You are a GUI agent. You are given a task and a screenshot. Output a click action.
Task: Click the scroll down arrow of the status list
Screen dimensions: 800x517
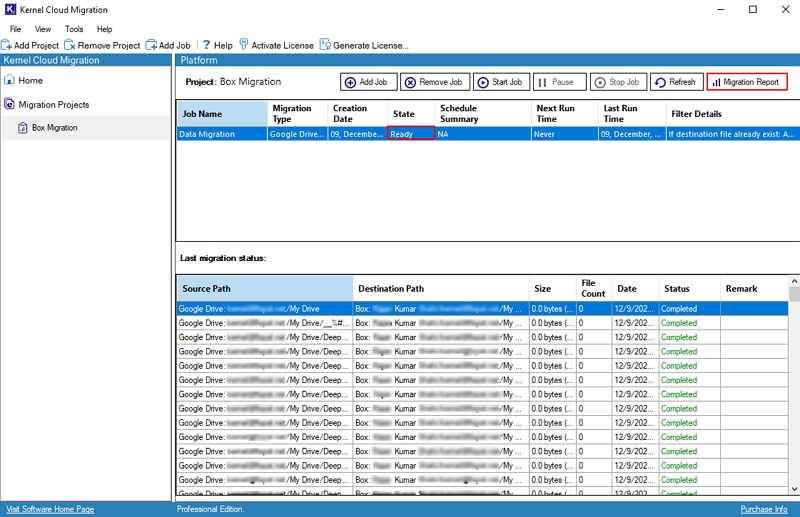[794, 489]
